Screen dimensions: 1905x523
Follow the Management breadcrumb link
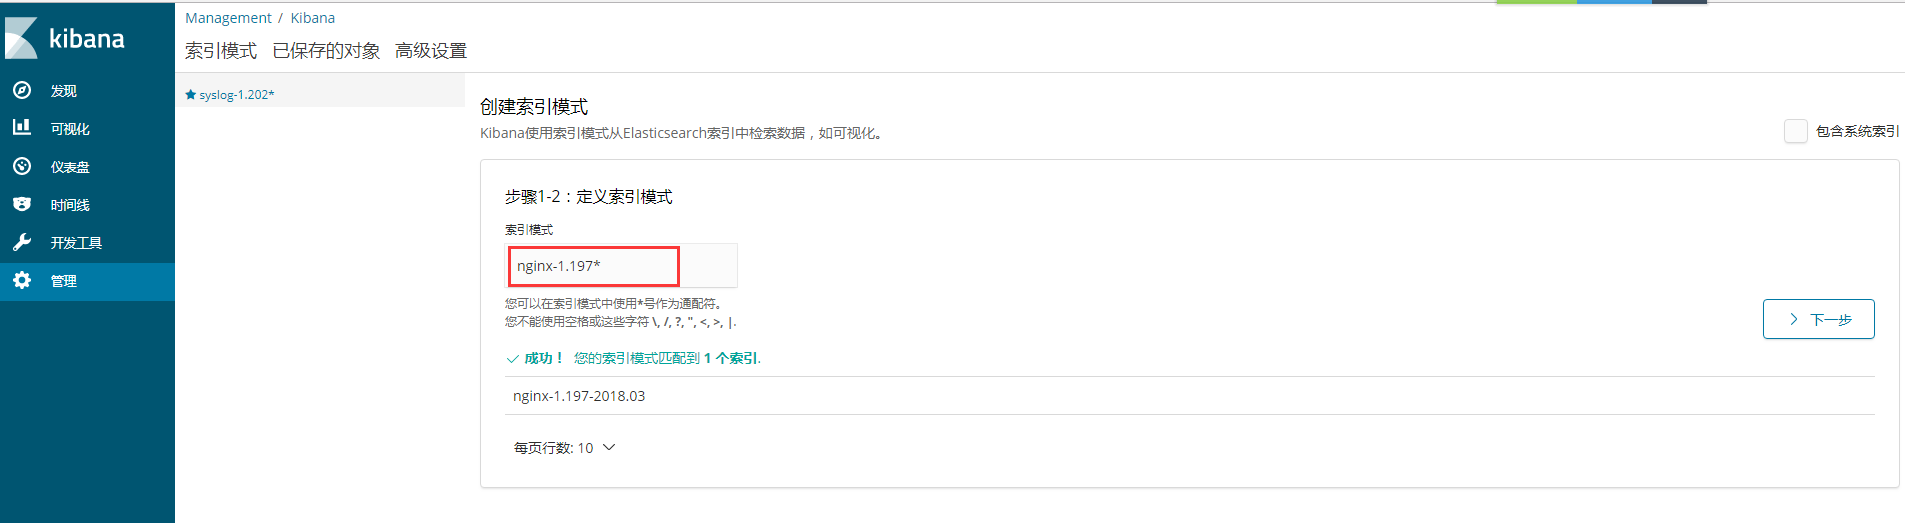pyautogui.click(x=228, y=18)
